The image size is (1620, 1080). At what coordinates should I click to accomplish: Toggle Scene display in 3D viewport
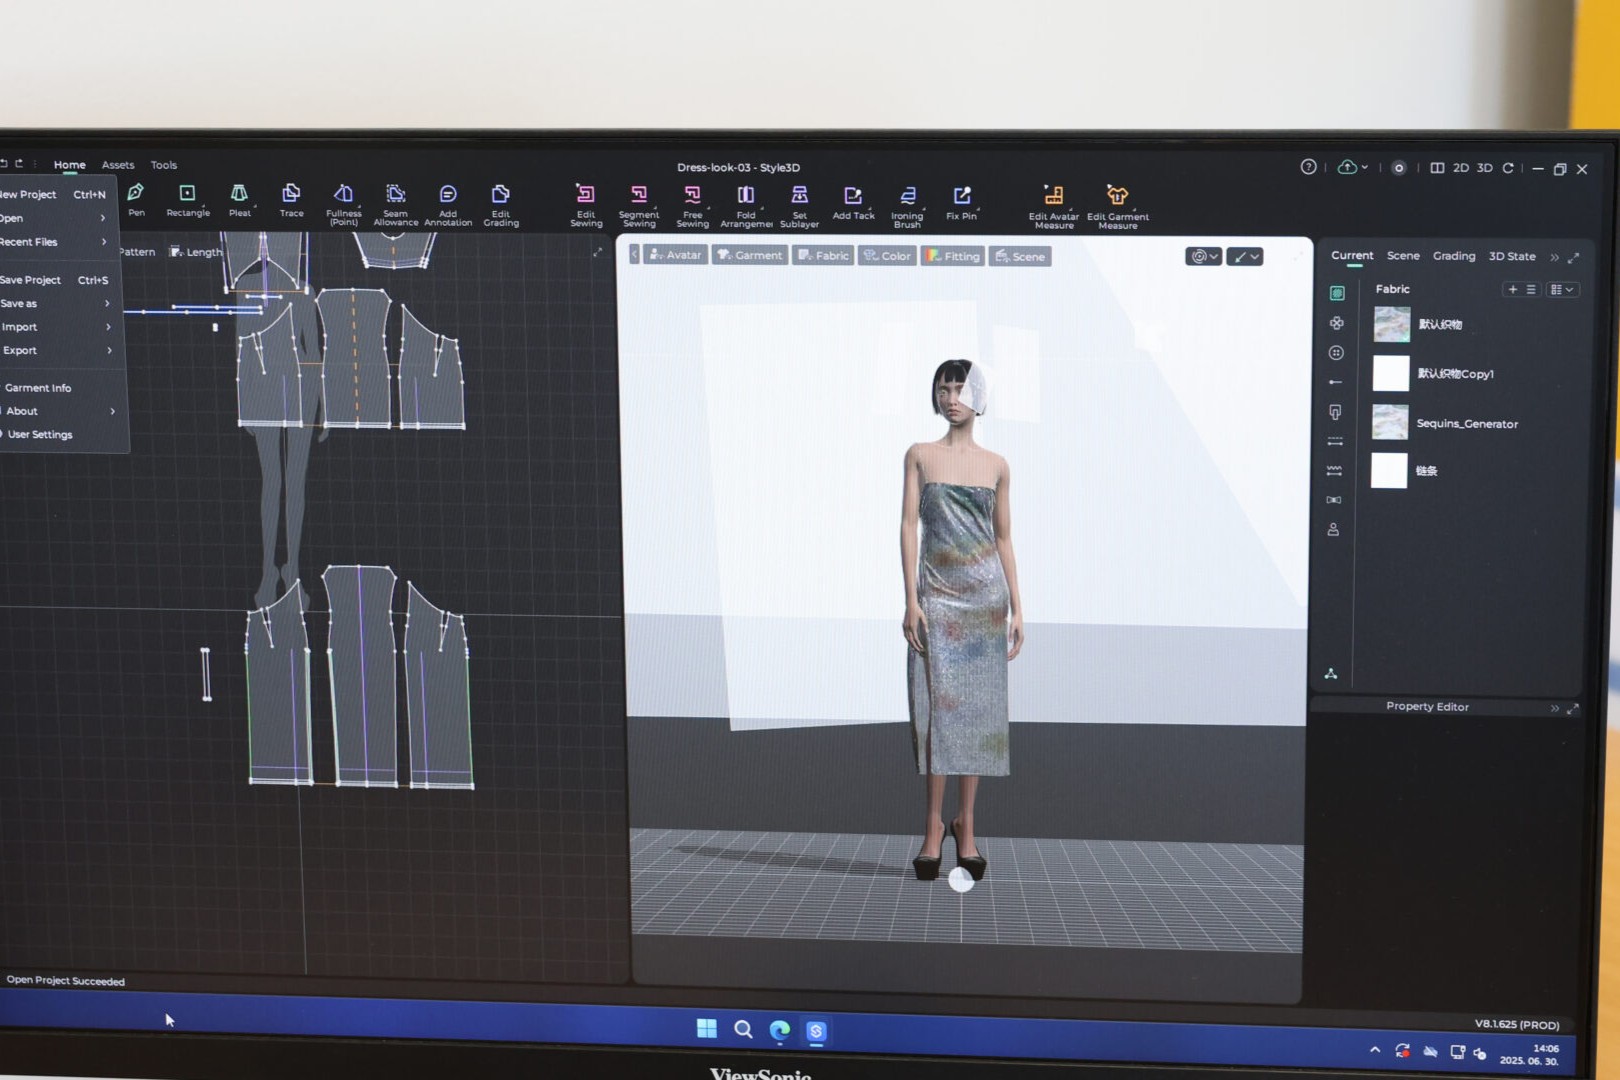tap(1020, 257)
